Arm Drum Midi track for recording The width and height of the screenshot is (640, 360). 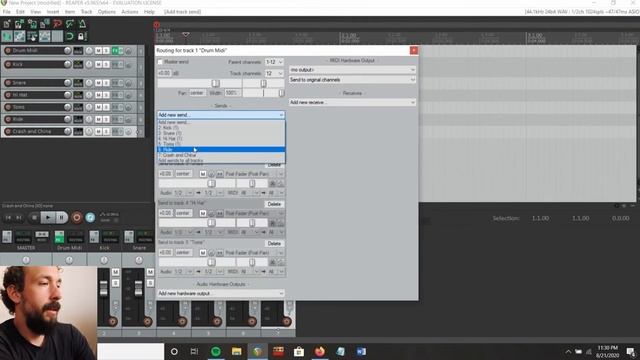click(8, 51)
